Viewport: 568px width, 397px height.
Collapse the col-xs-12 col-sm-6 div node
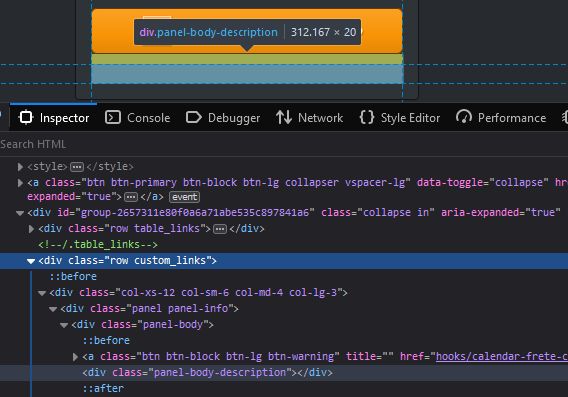click(42, 293)
